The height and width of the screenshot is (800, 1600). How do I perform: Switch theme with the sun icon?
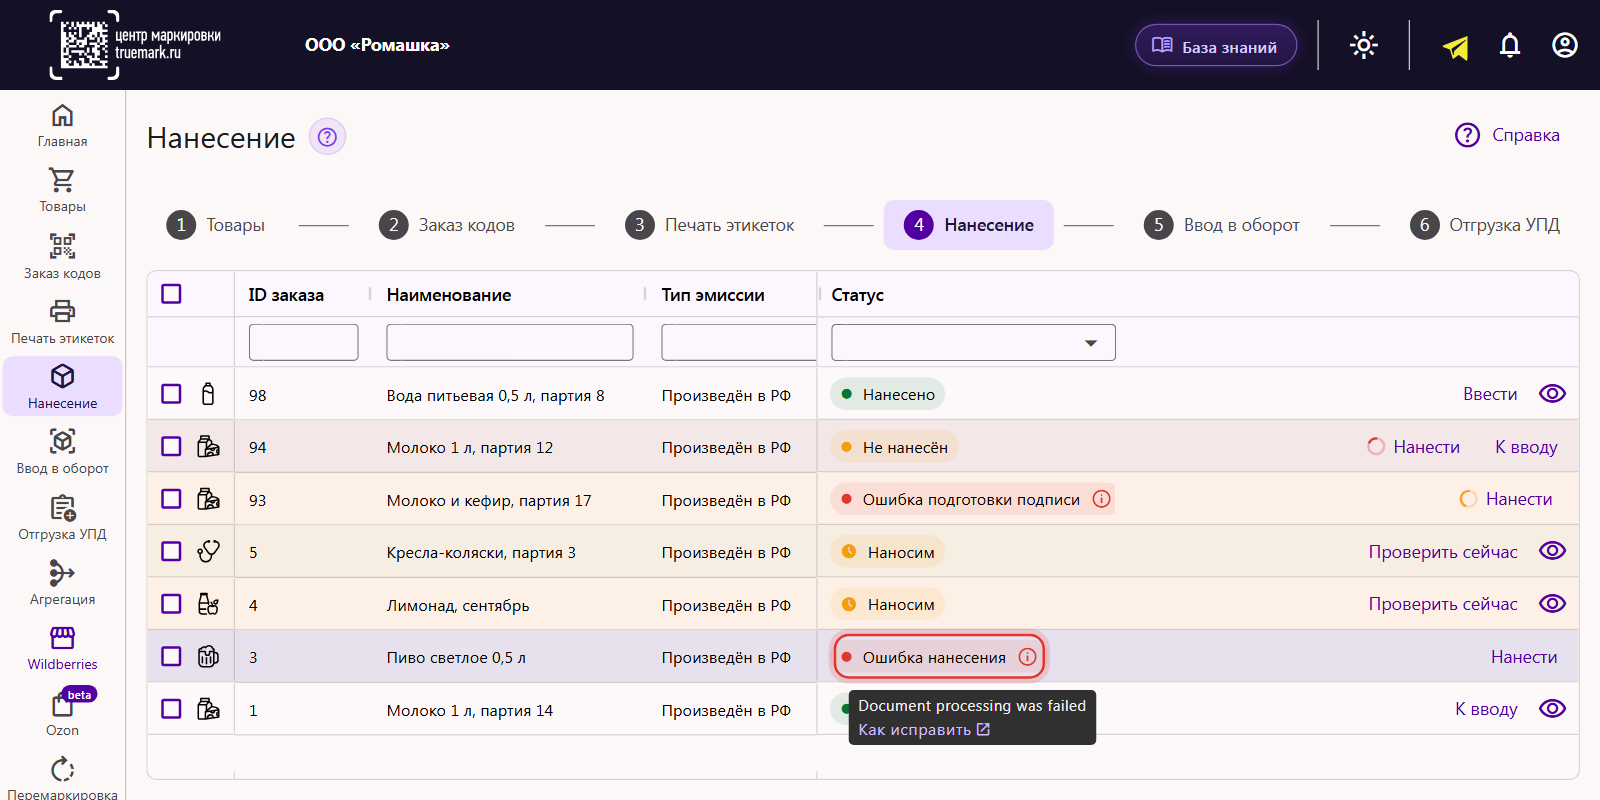tap(1364, 45)
